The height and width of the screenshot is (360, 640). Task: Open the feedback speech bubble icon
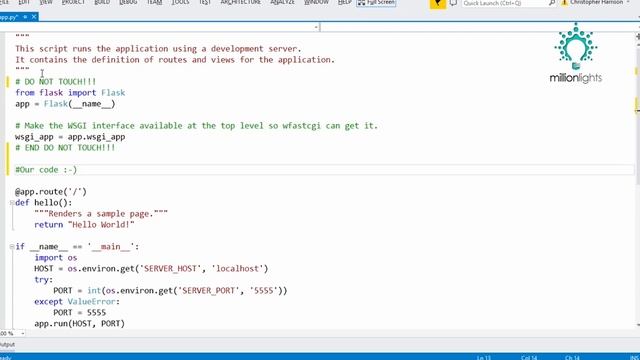pos(453,3)
